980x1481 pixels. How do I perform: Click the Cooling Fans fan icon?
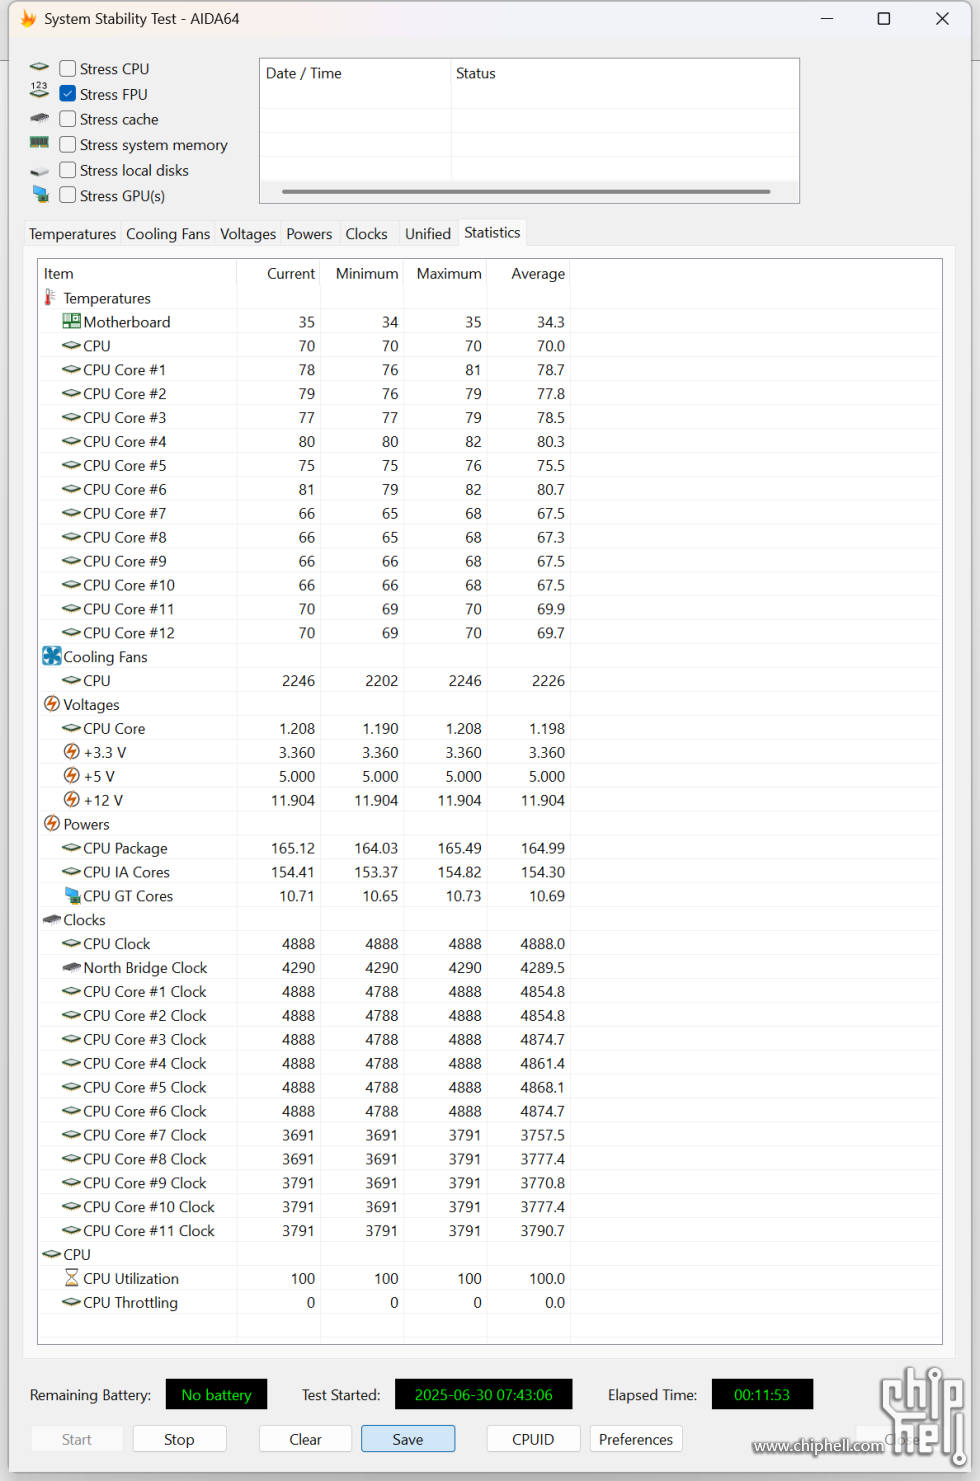(52, 656)
